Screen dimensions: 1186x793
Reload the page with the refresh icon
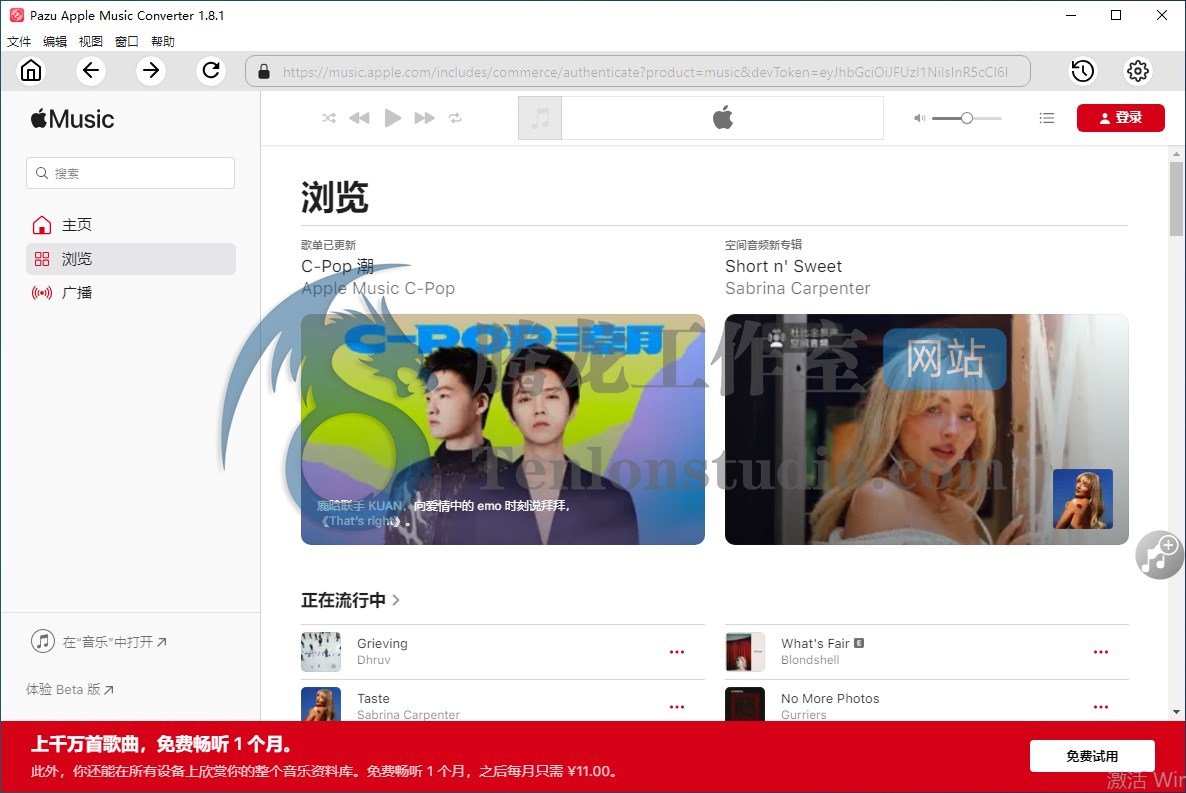[211, 70]
